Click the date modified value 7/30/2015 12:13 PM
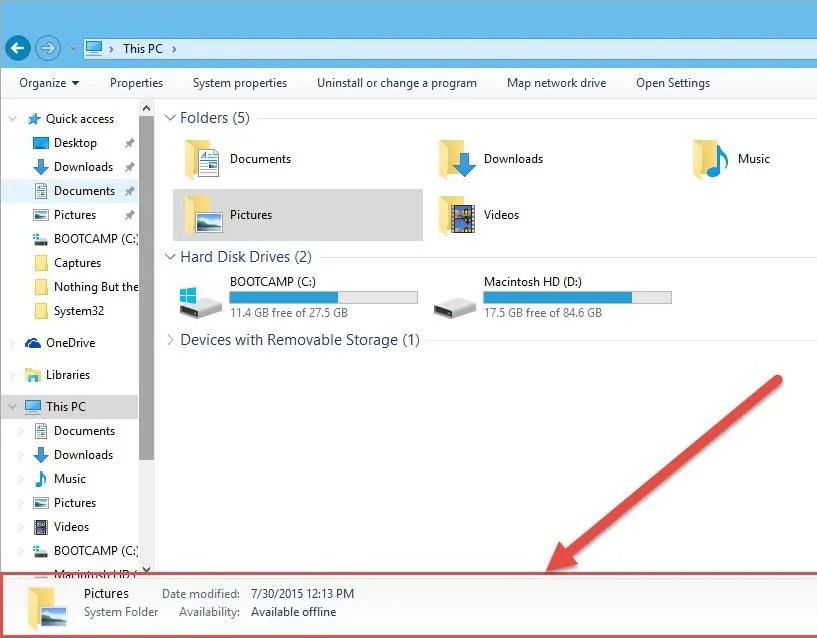 [x=302, y=594]
